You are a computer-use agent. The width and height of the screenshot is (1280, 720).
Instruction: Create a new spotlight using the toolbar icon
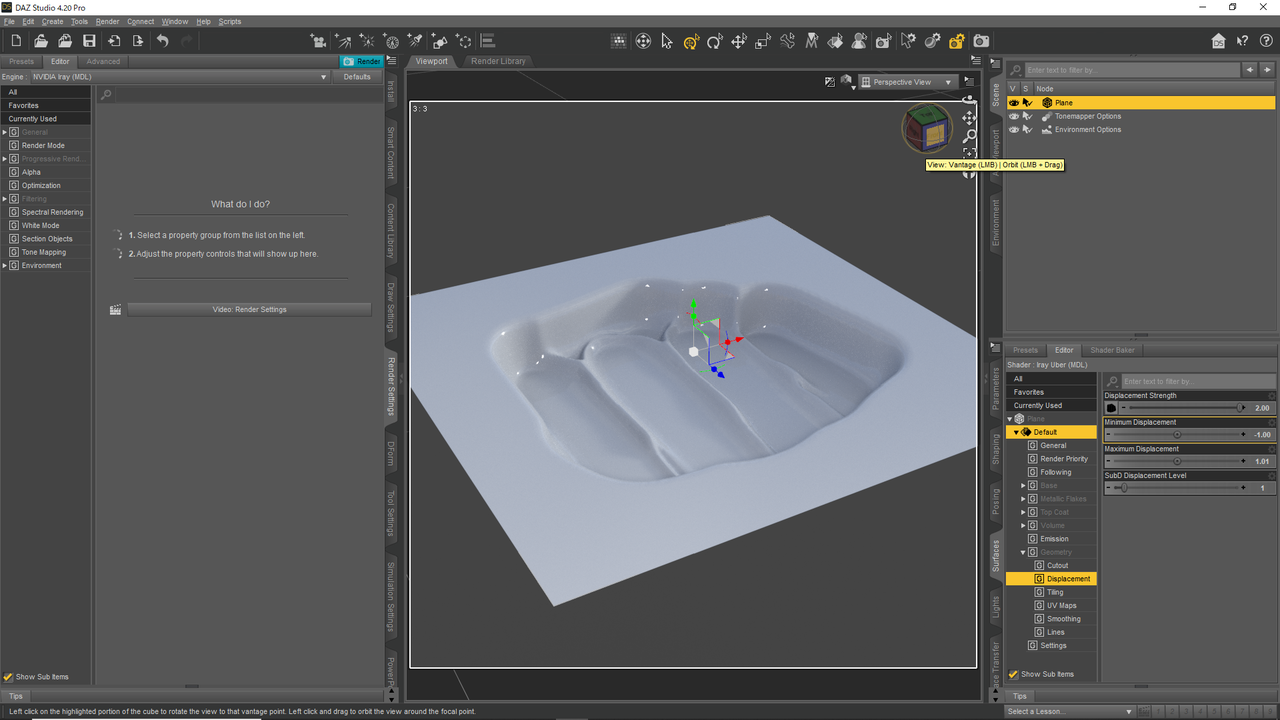tap(414, 41)
